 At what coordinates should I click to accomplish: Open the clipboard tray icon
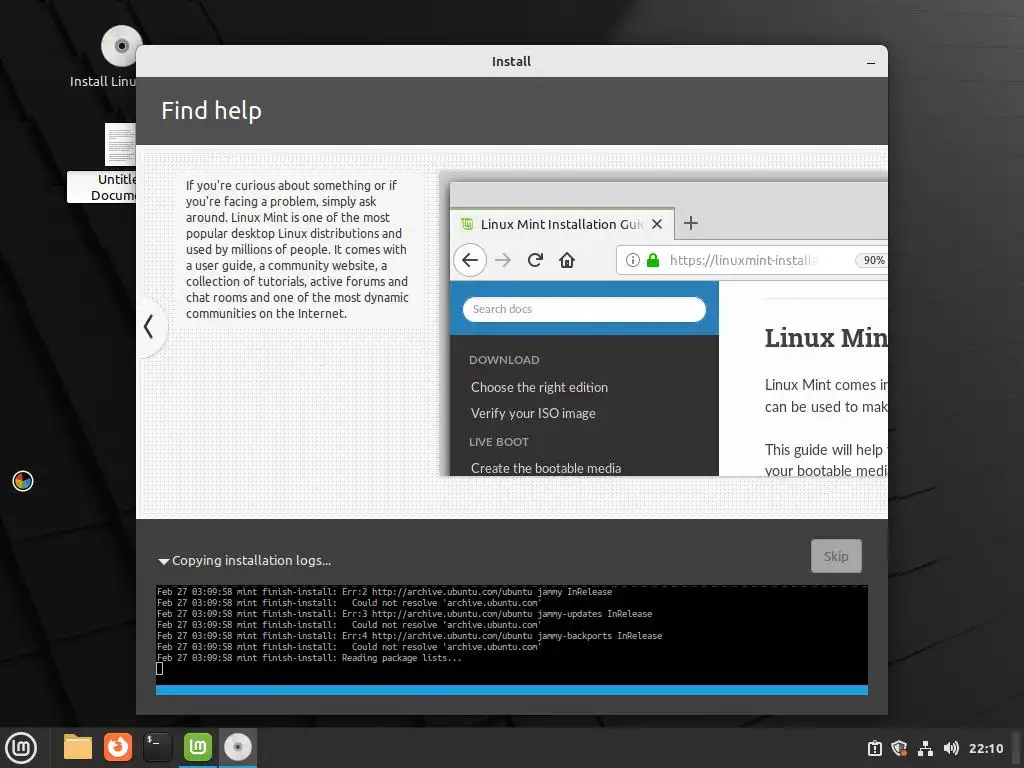[874, 748]
